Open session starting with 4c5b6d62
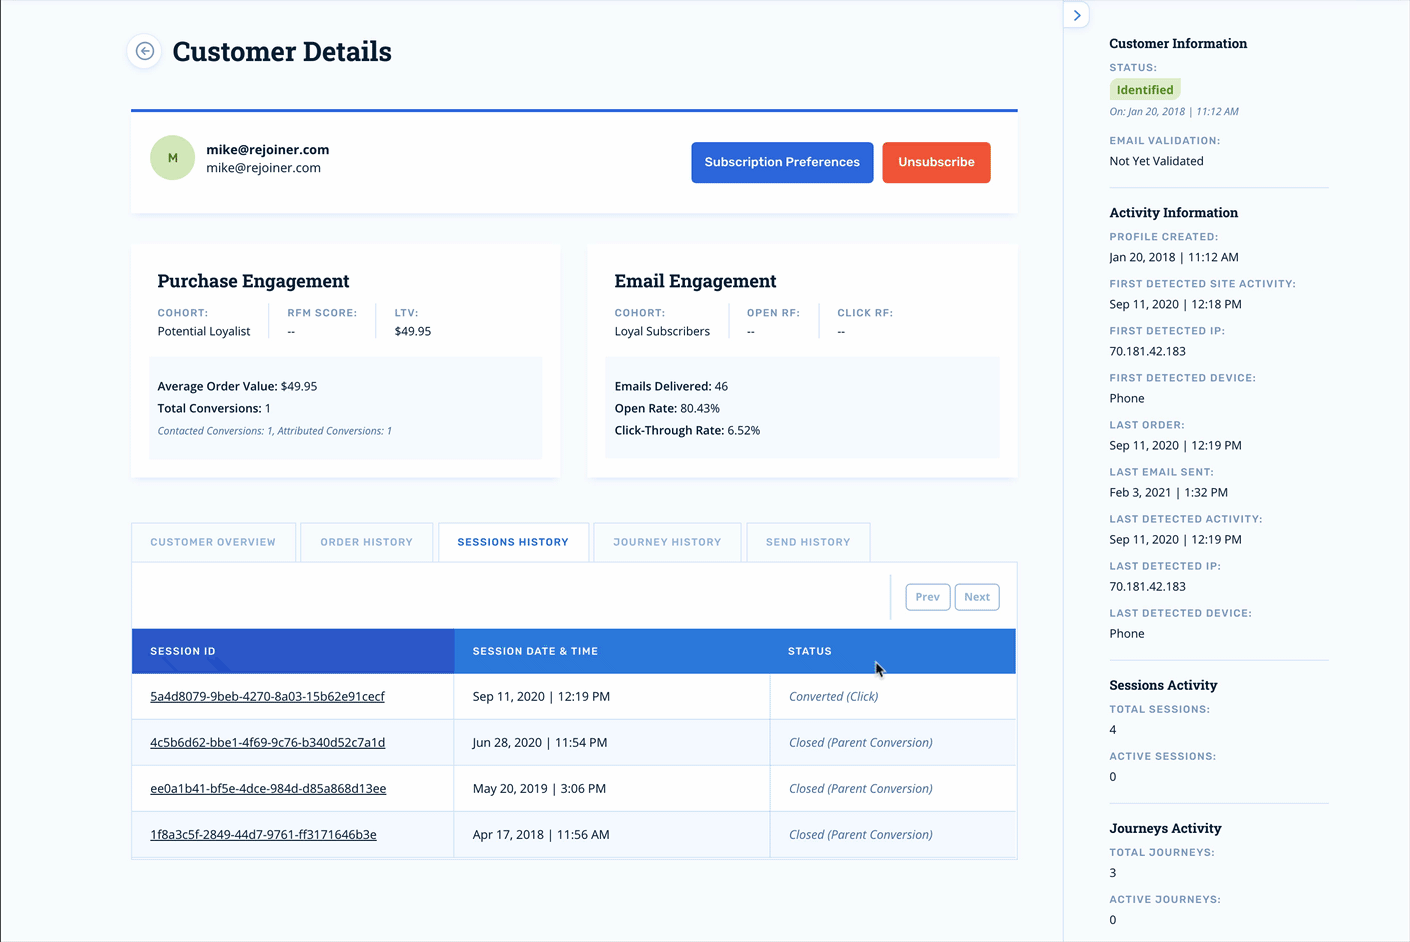Image resolution: width=1410 pixels, height=942 pixels. point(267,742)
